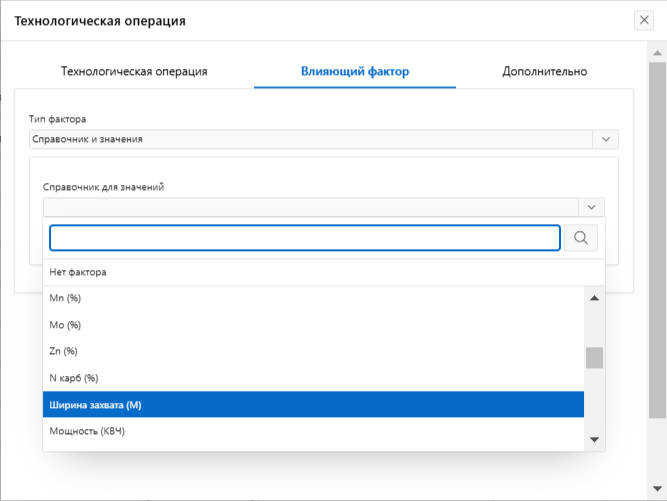
Task: Open the Тип фактора dropdown arrow
Action: tap(605, 140)
